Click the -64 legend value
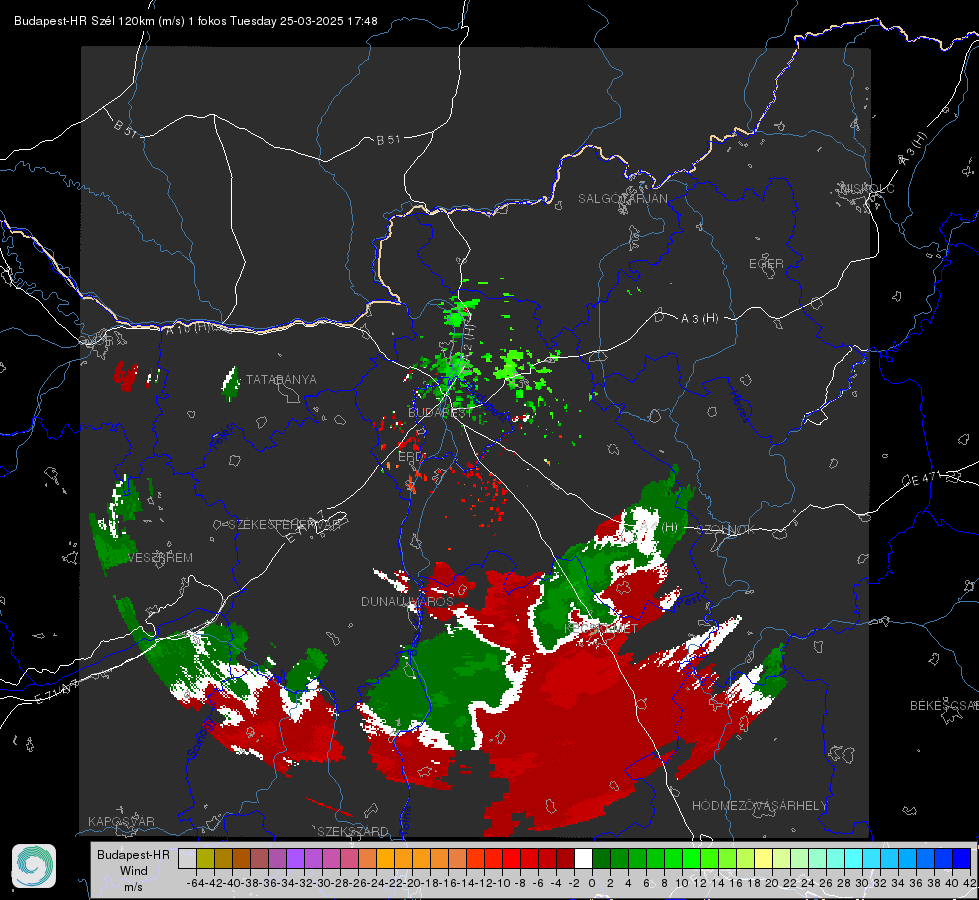Viewport: 979px width, 900px height. 196,883
